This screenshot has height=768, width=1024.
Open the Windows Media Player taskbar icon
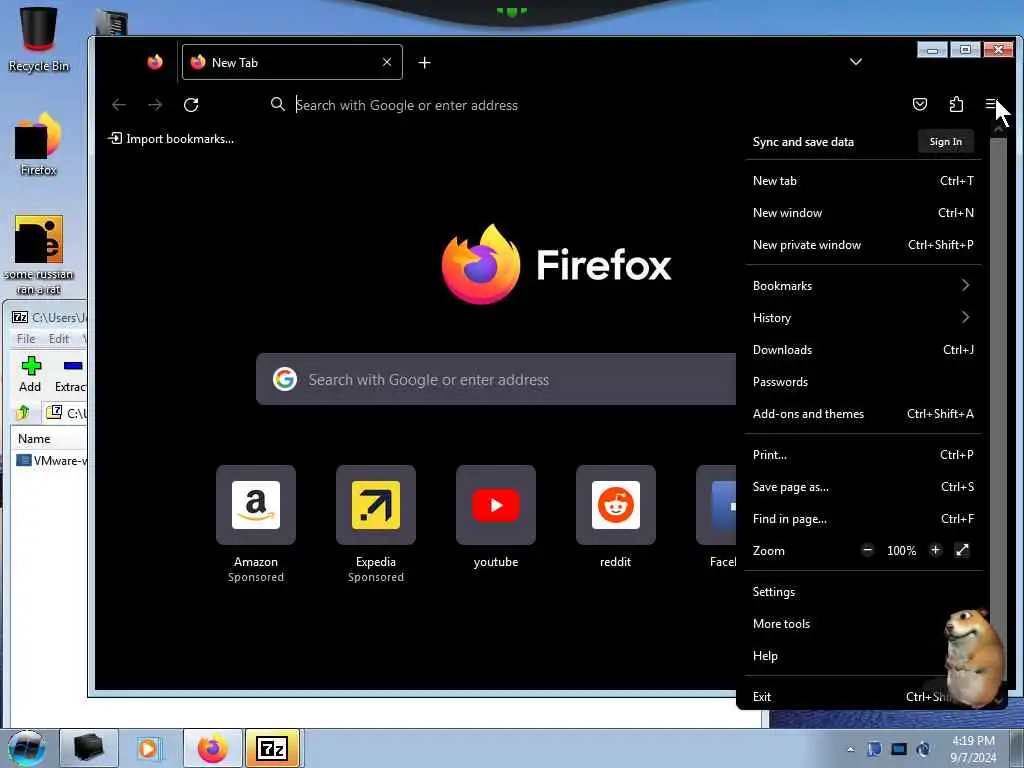click(x=148, y=748)
